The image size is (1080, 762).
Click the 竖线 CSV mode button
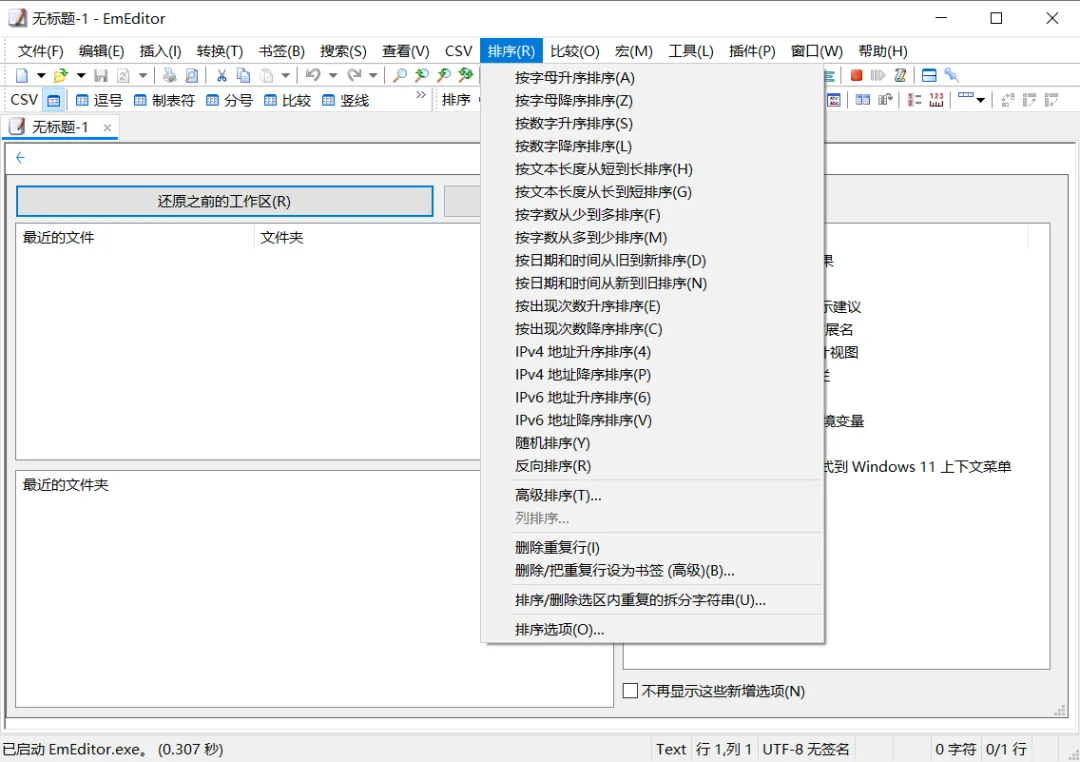(x=346, y=101)
